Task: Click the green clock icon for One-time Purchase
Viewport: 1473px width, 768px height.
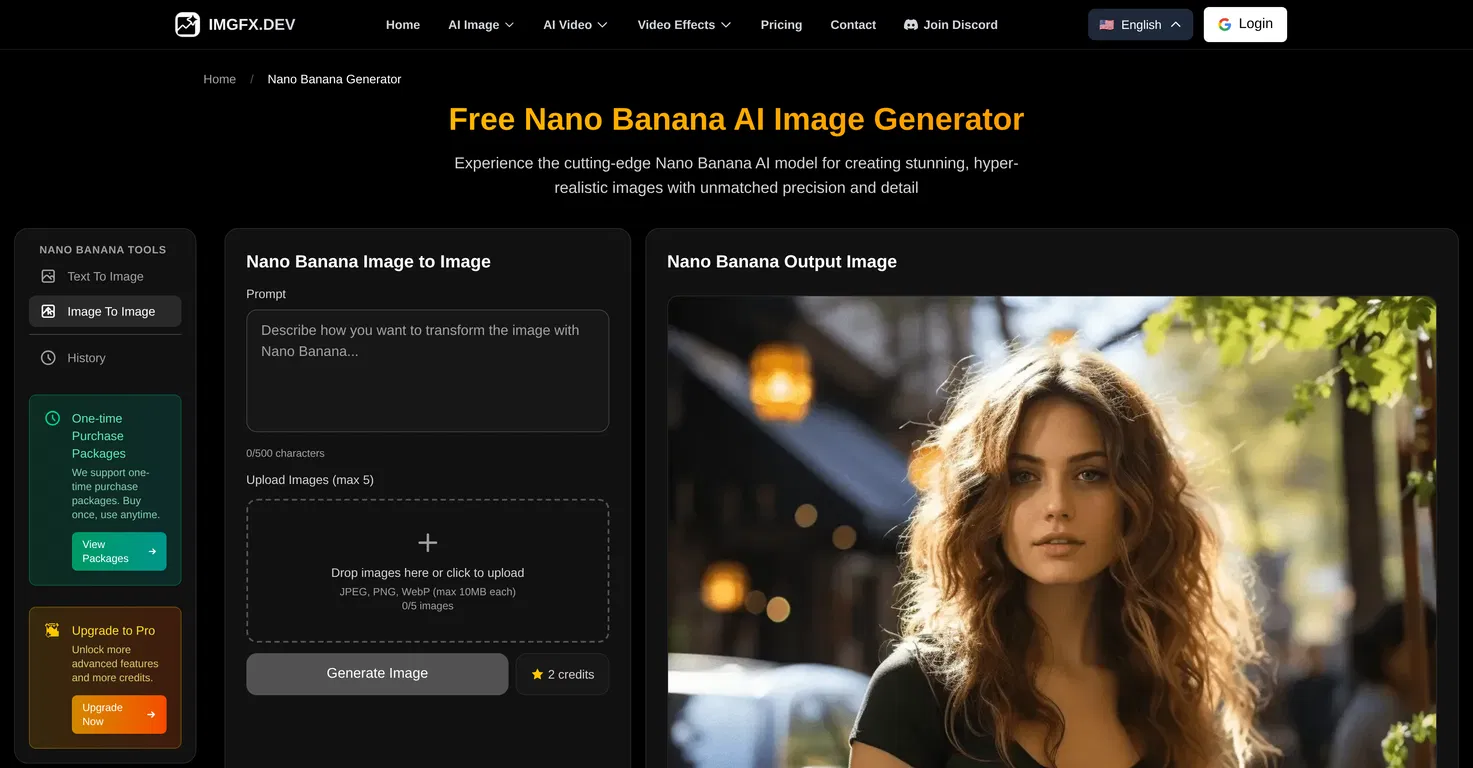Action: pos(53,418)
